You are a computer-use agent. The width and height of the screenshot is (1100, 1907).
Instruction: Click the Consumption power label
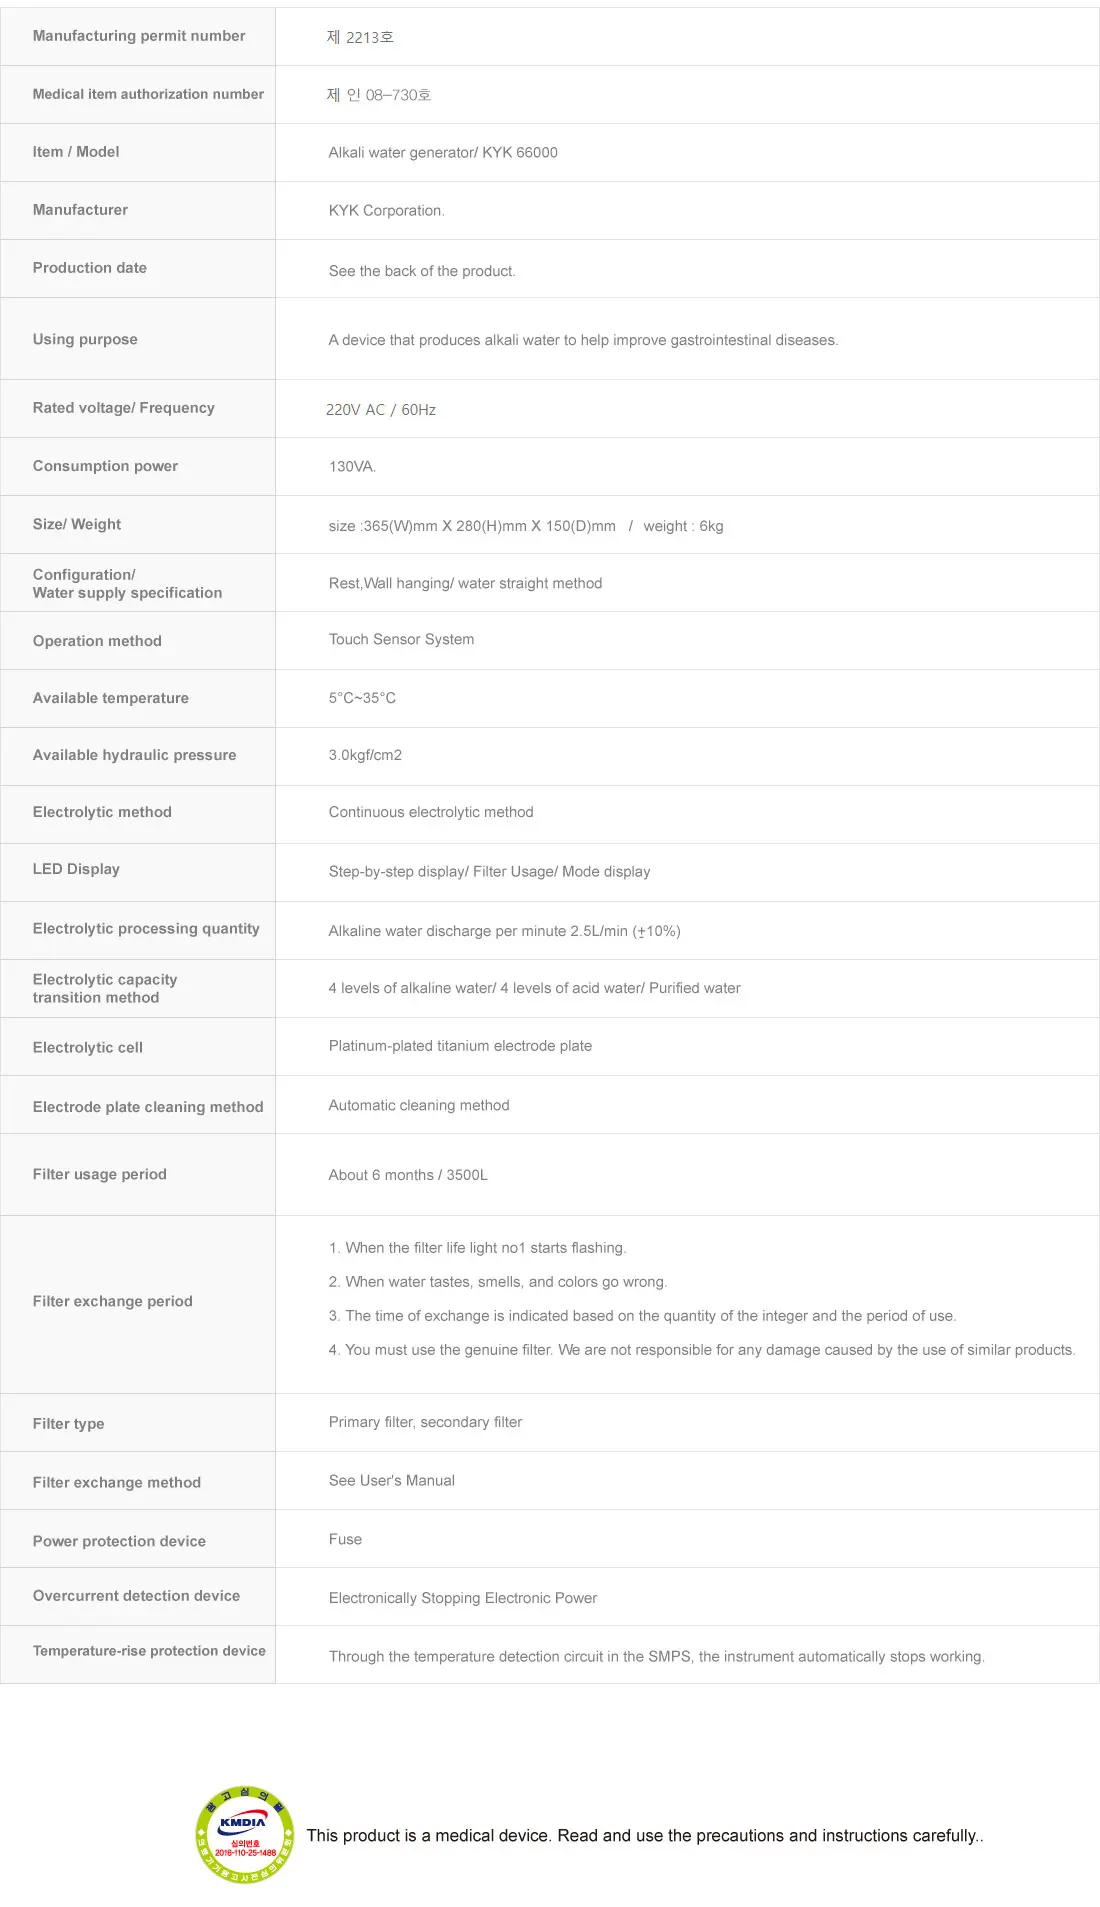coord(105,466)
